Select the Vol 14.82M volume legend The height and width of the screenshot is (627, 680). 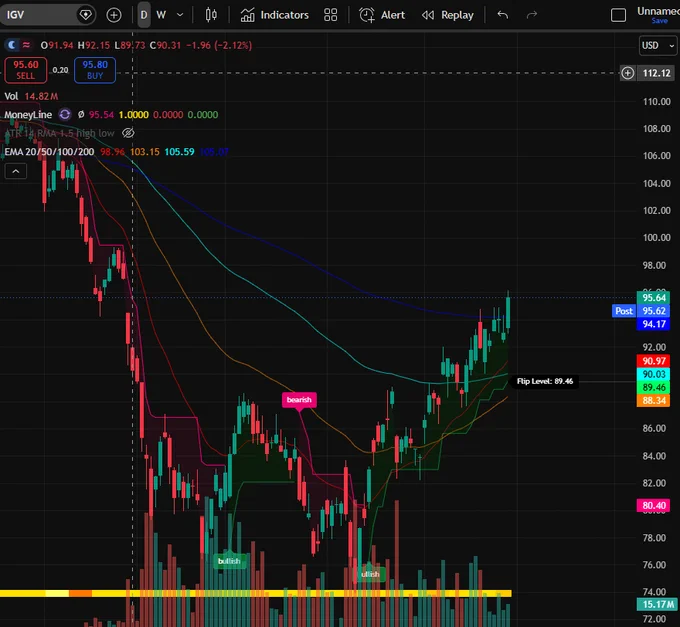(x=31, y=96)
